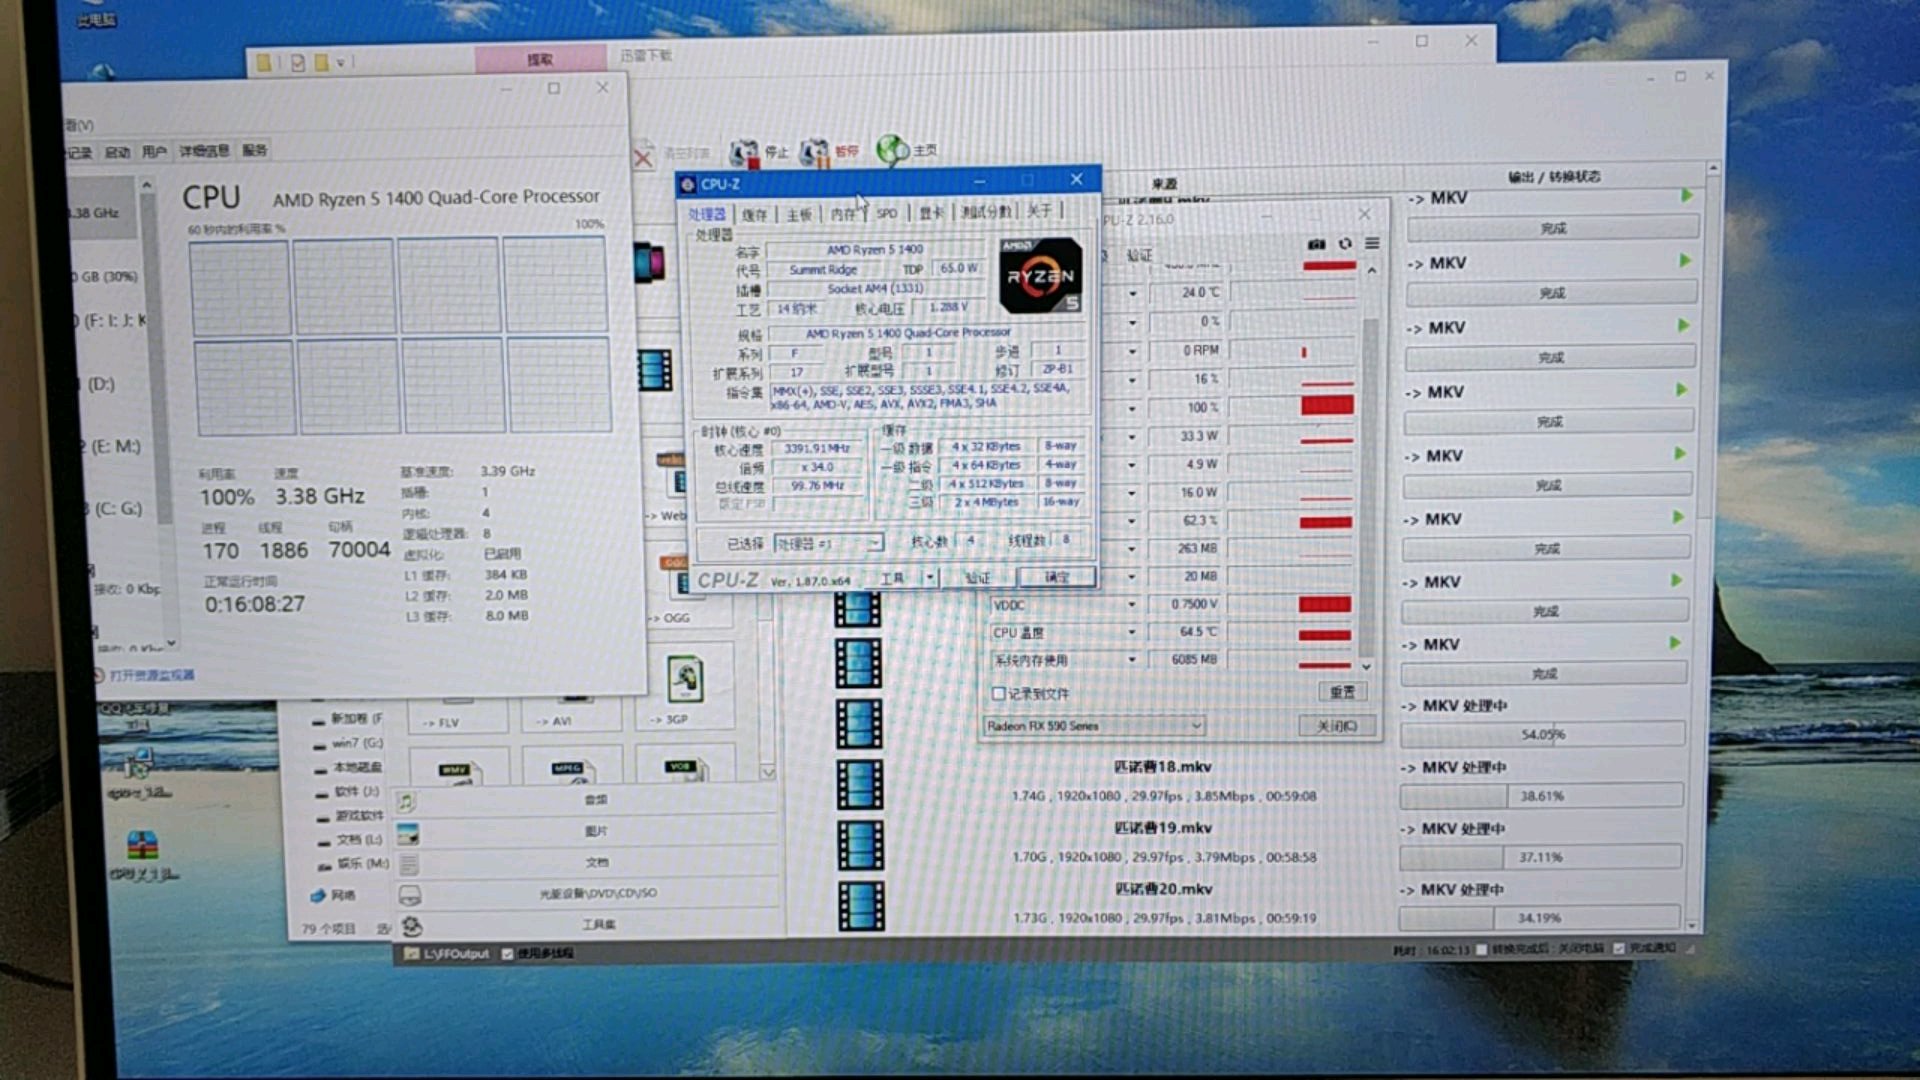Click scroll-down arrow of format list

pyautogui.click(x=768, y=773)
